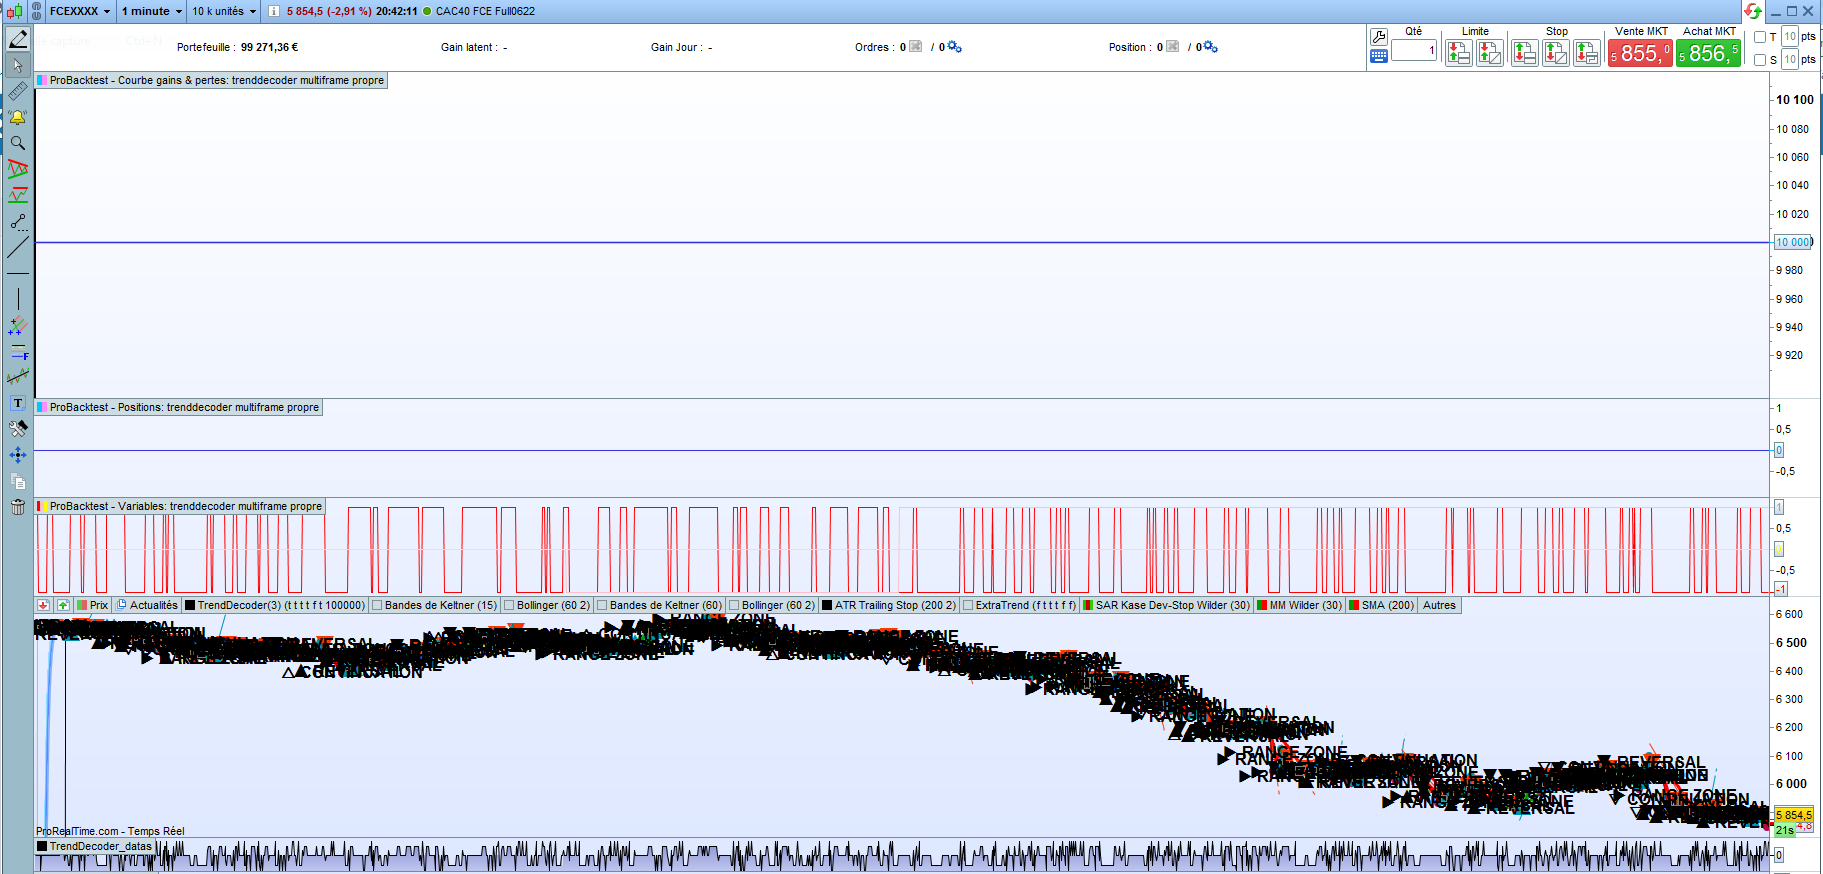1823x874 pixels.
Task: Select the vertical line tool
Action: pyautogui.click(x=18, y=299)
